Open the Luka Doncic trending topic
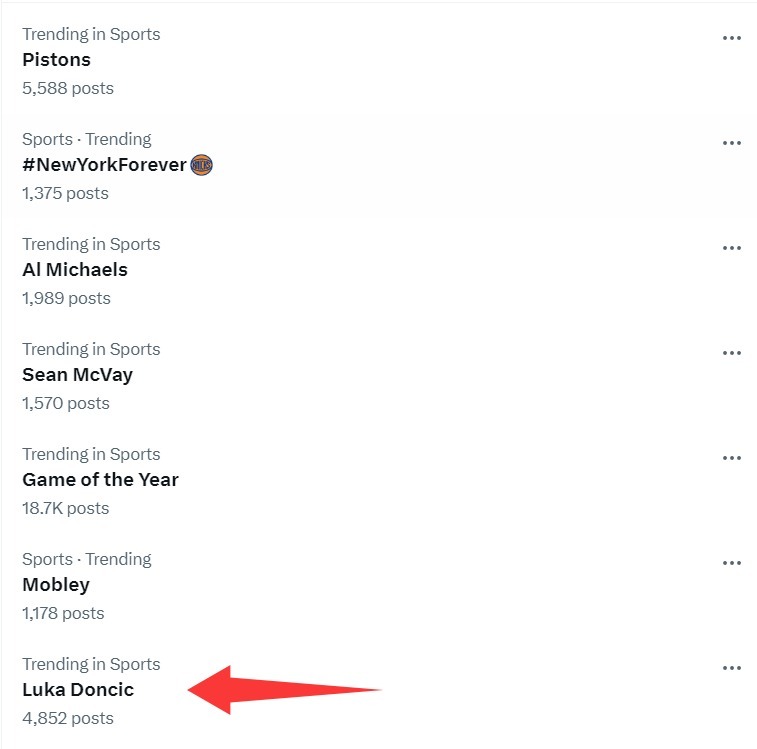Screen dimensions: 757x749 tap(78, 690)
